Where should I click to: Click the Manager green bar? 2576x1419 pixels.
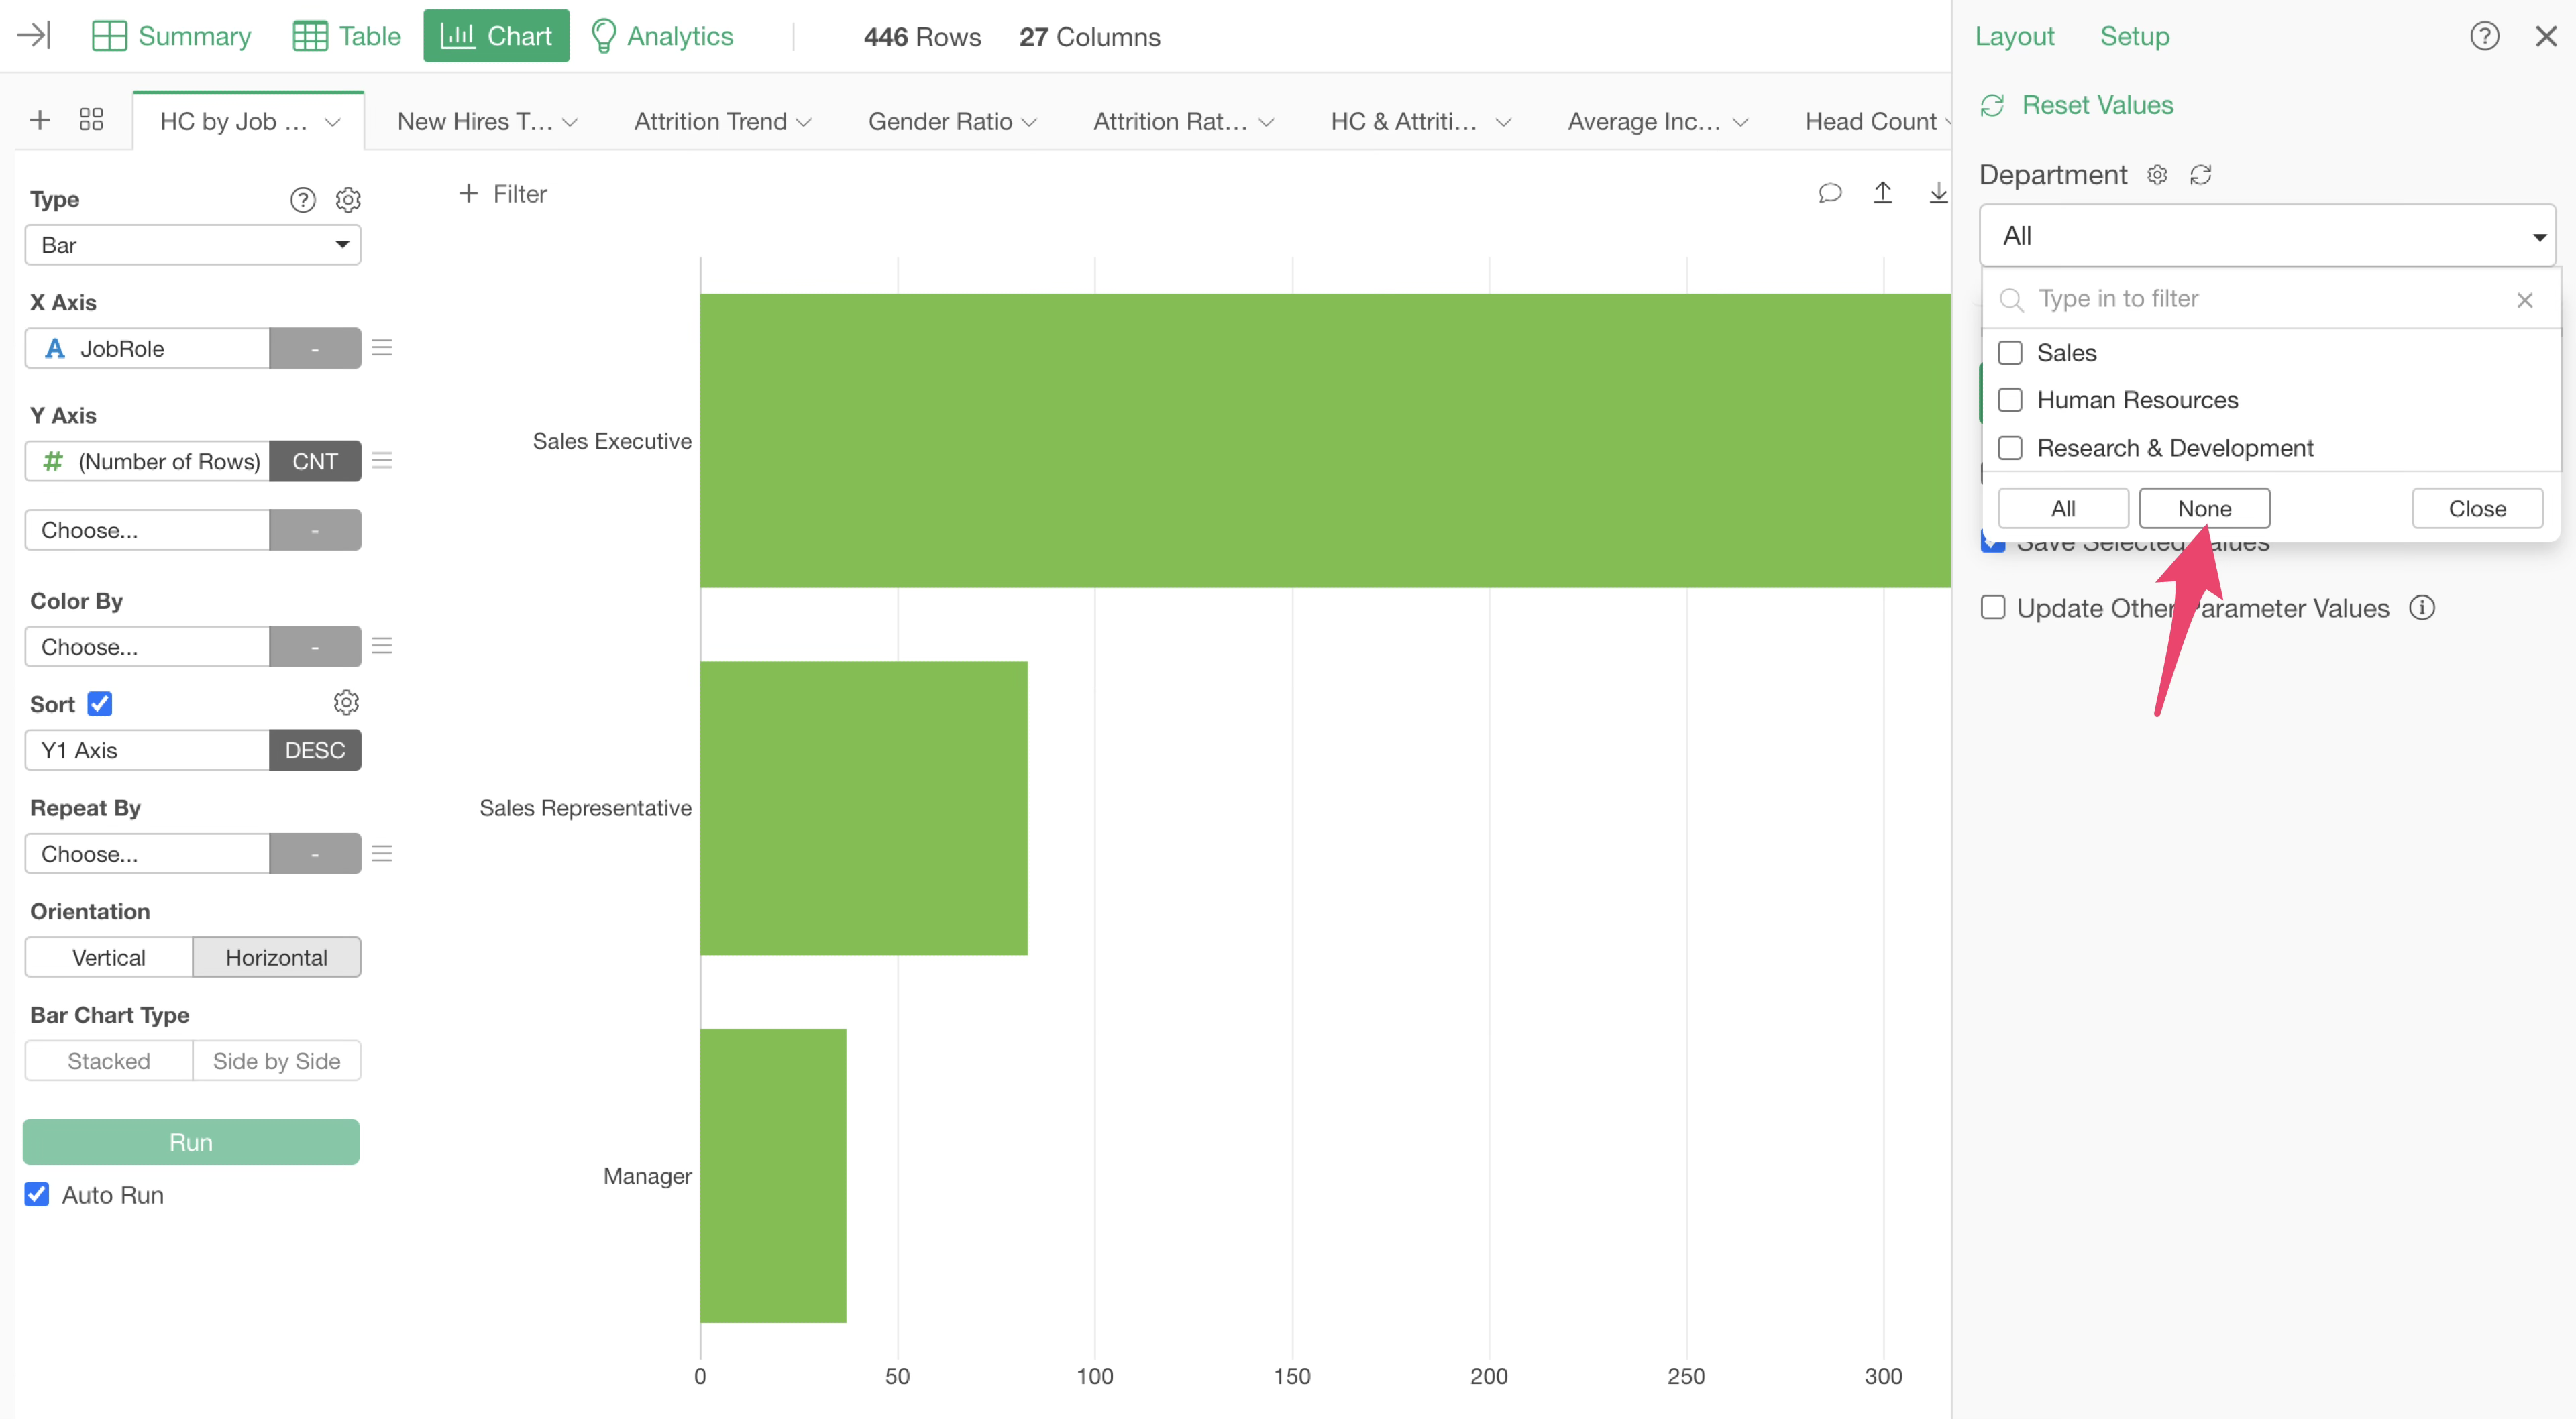pos(773,1175)
